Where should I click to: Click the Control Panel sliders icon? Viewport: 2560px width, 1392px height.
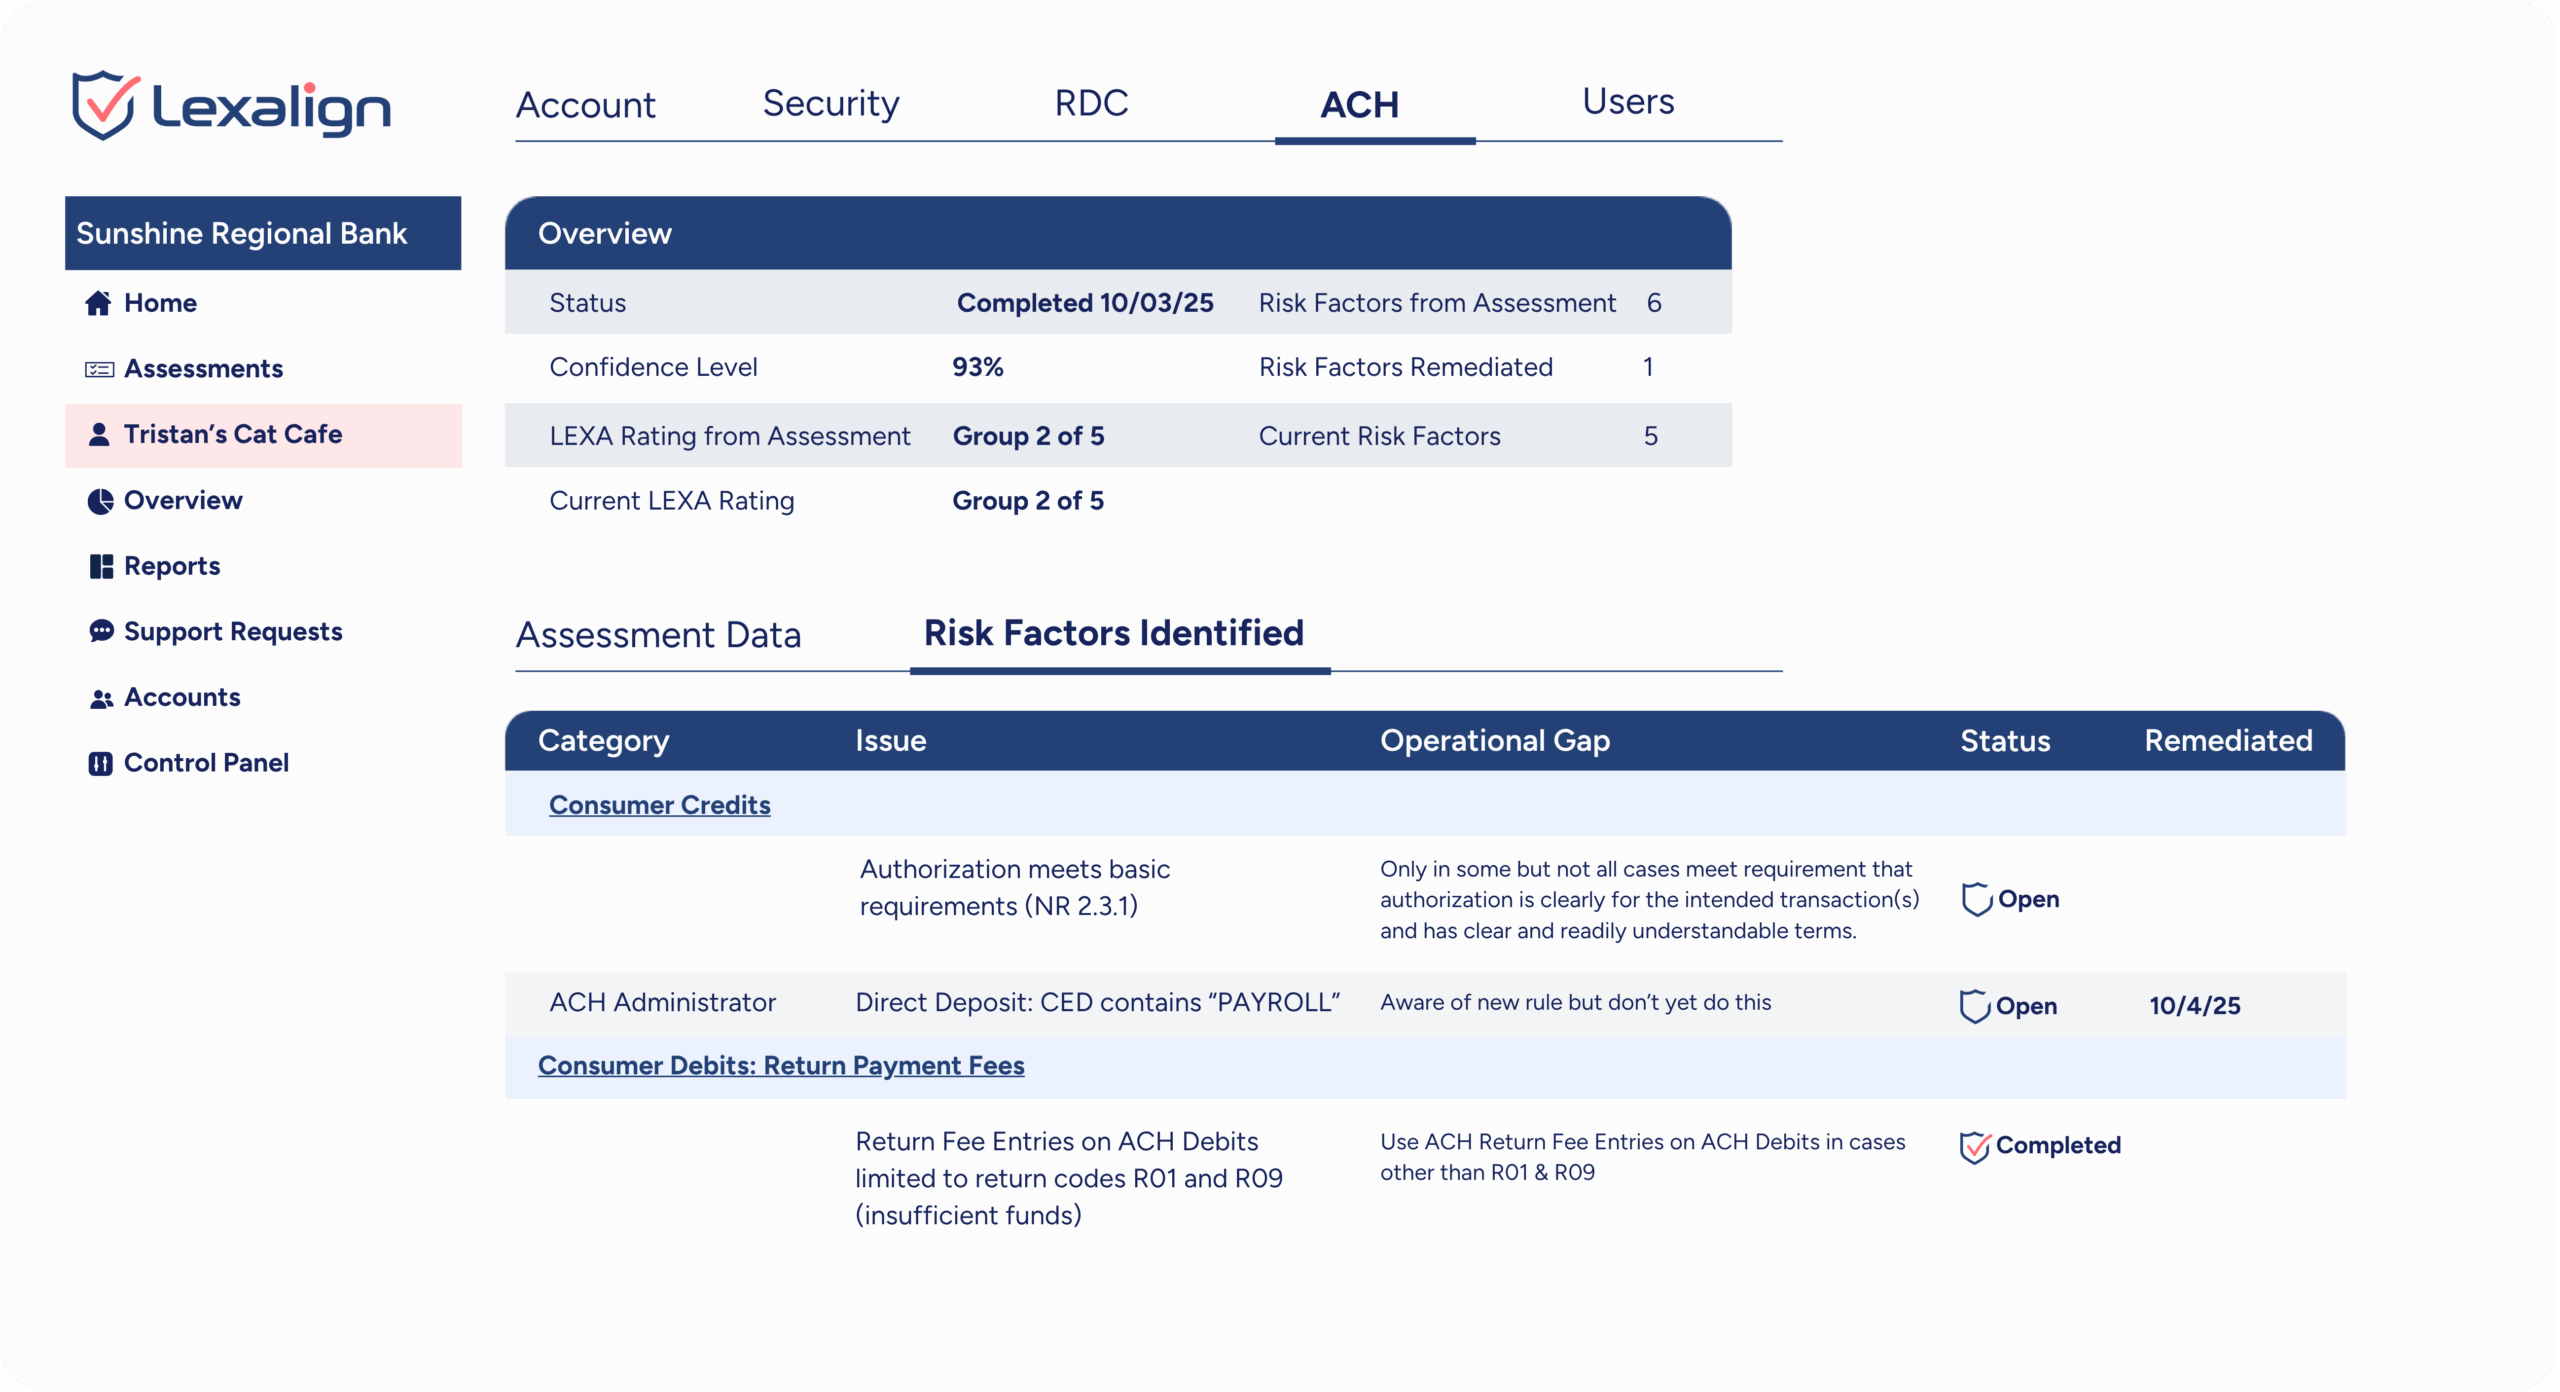click(x=100, y=764)
